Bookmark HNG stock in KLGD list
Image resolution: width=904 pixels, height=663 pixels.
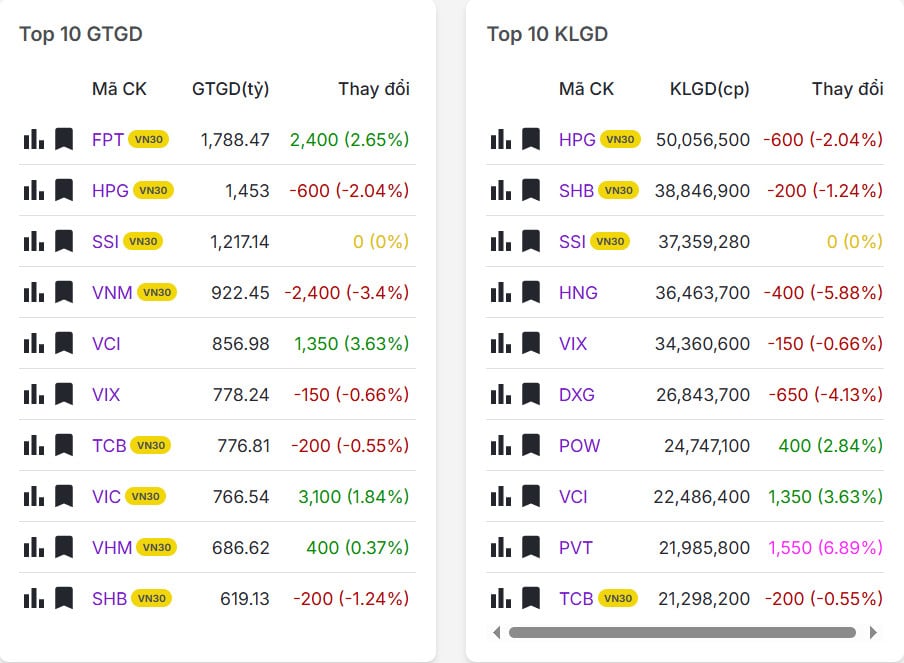531,292
